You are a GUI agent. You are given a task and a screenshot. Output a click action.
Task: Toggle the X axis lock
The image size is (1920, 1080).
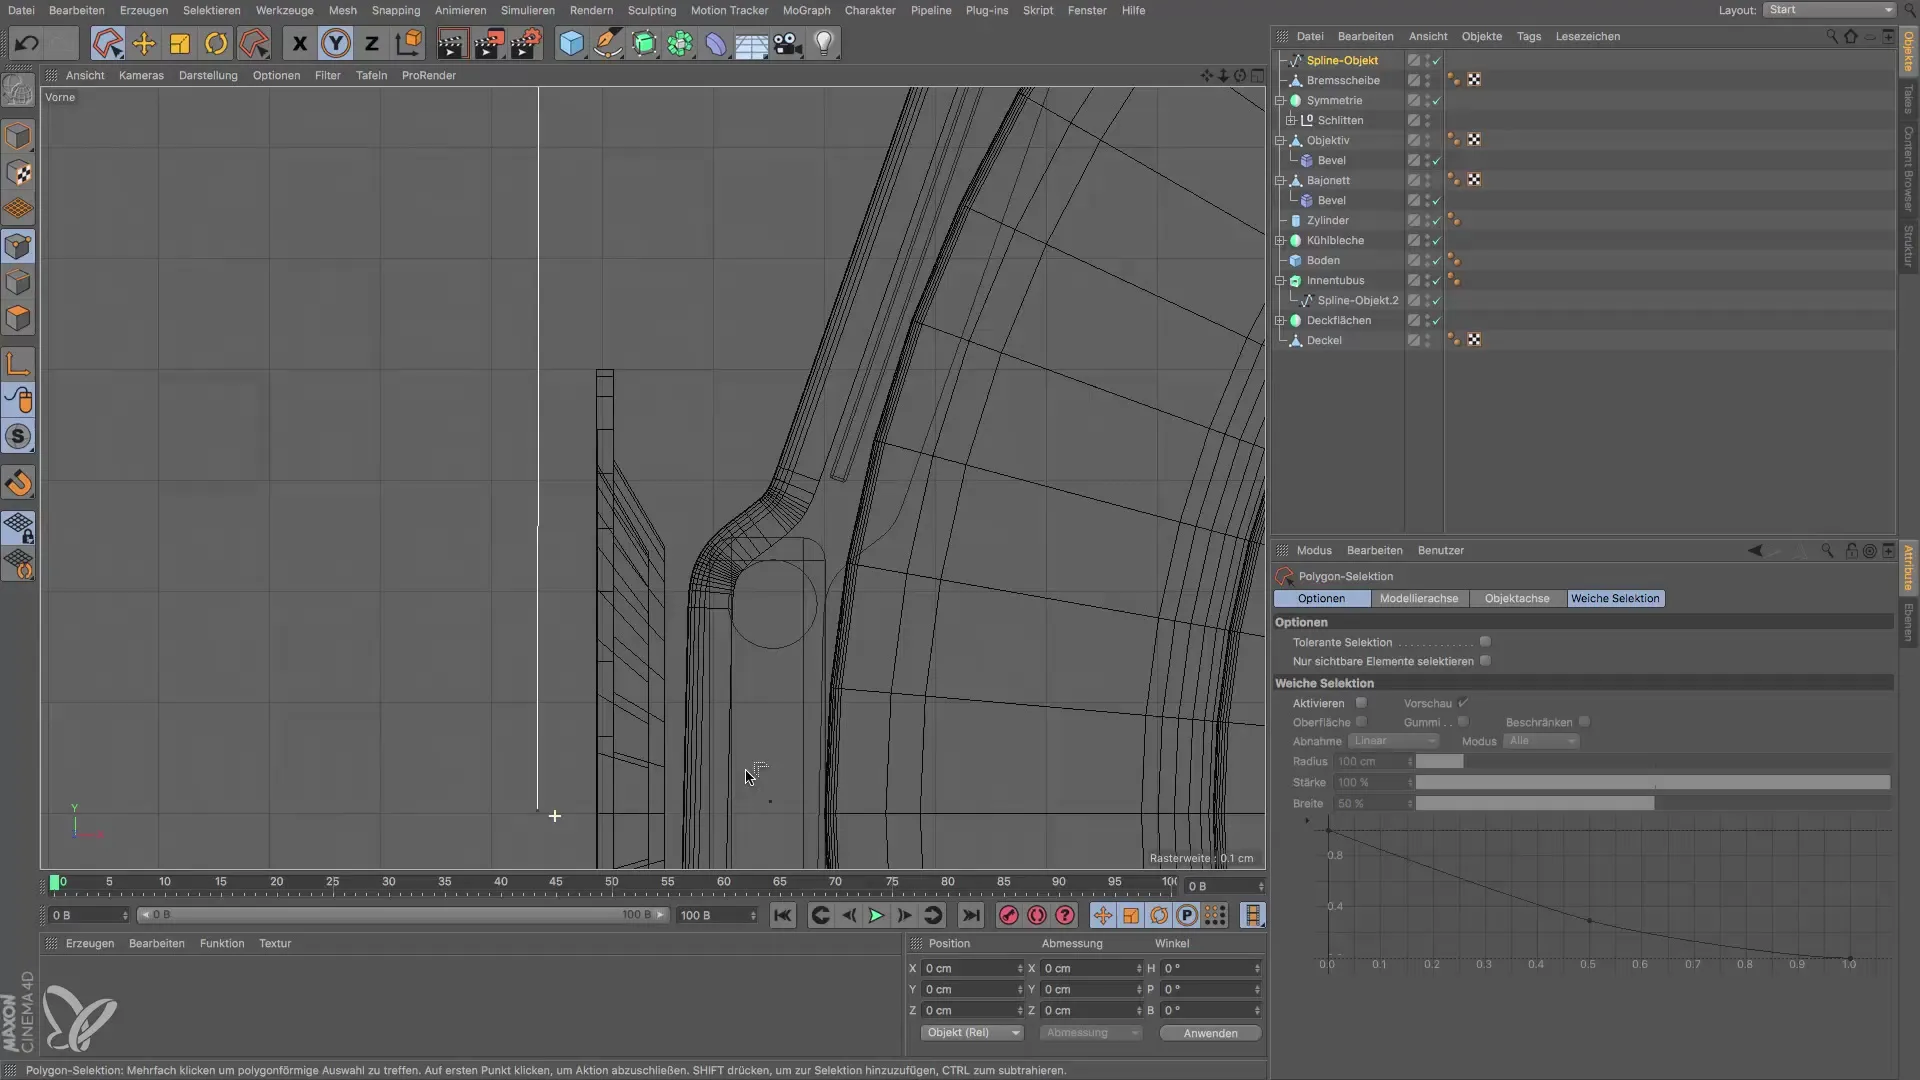coord(299,44)
